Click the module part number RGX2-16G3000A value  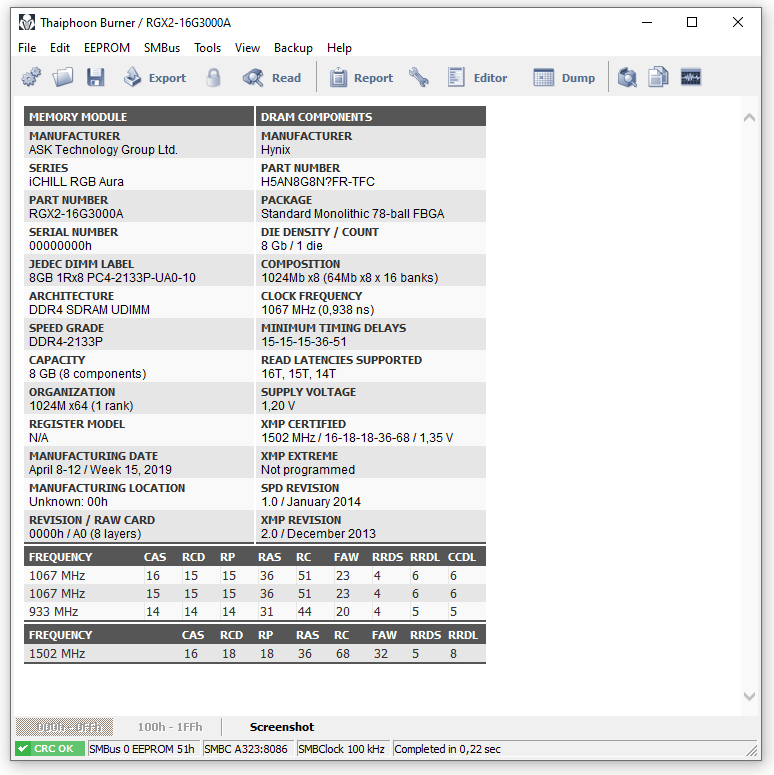pyautogui.click(x=76, y=214)
